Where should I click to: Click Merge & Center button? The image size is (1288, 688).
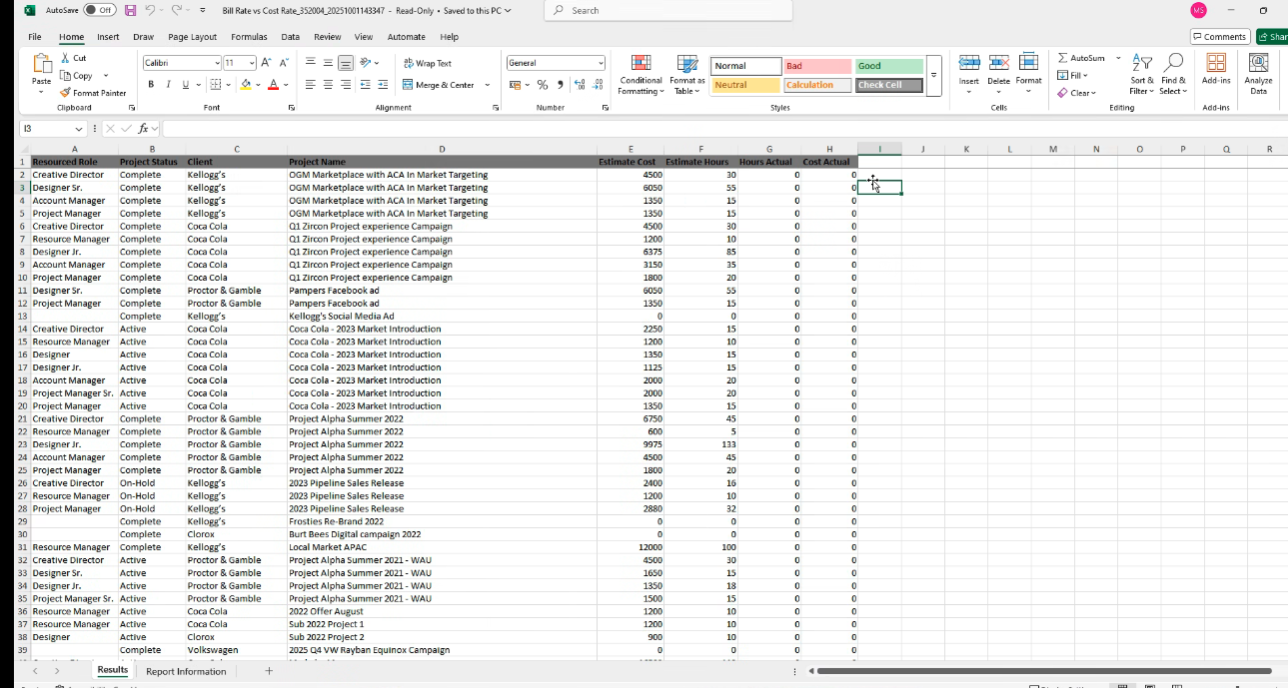point(440,85)
